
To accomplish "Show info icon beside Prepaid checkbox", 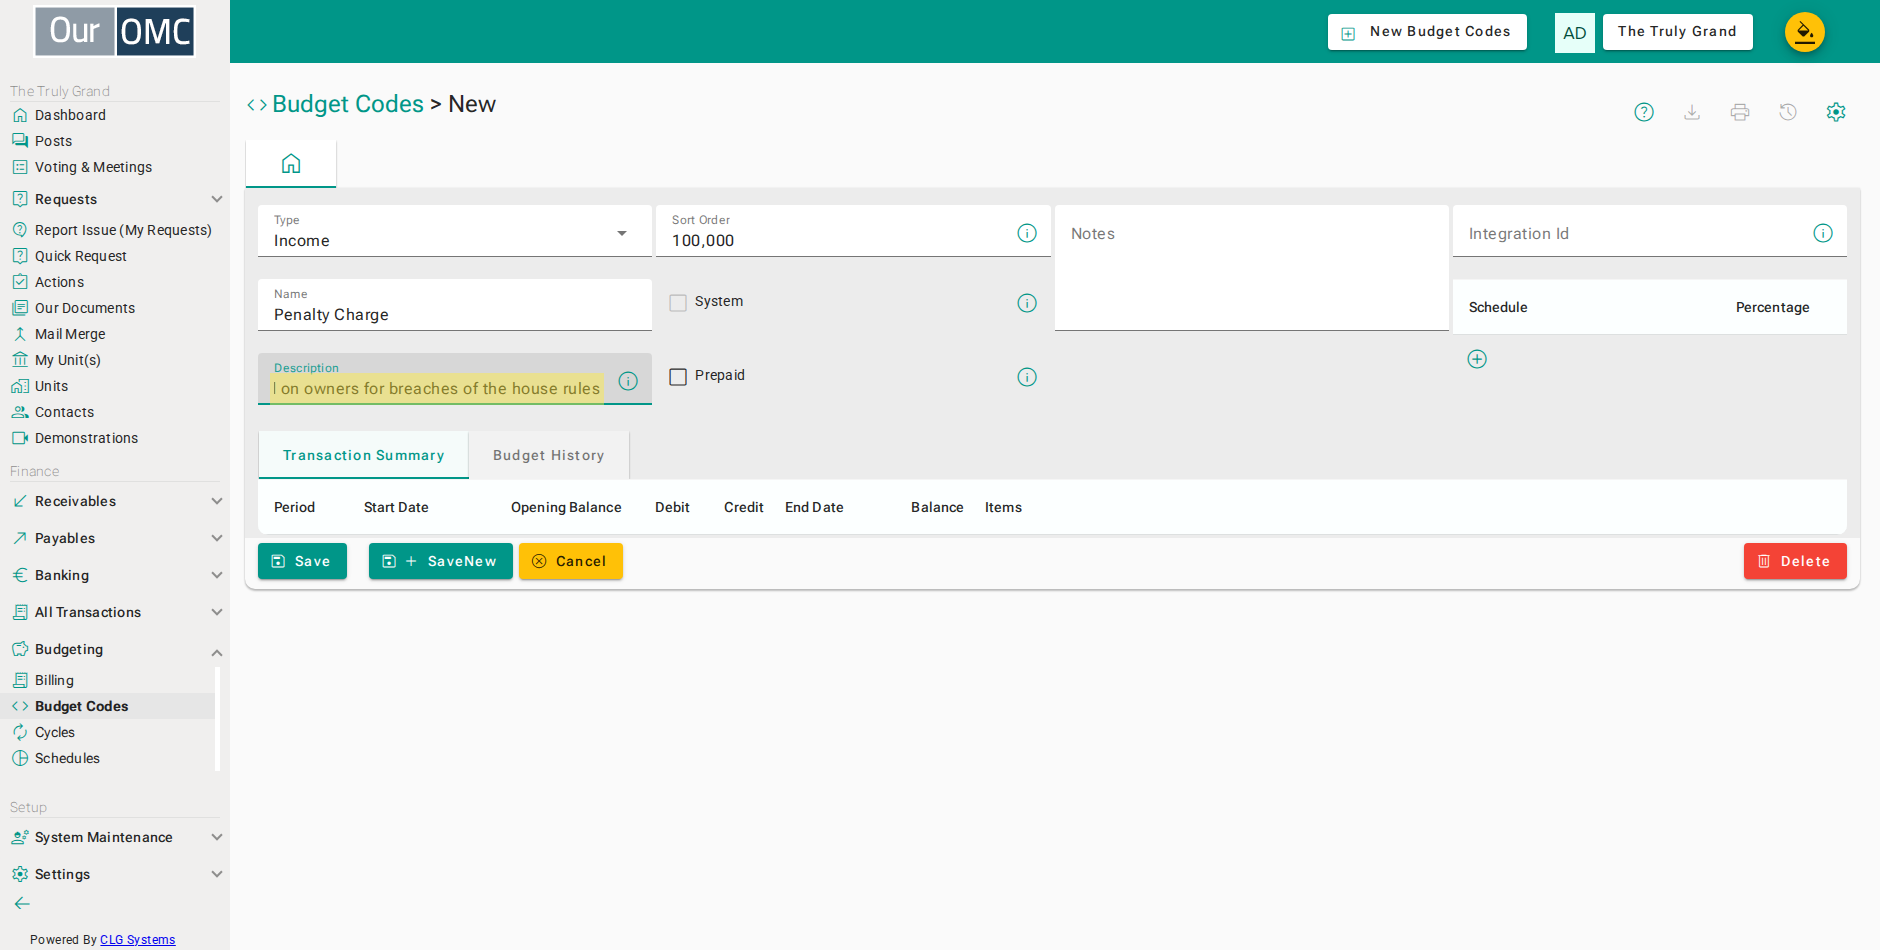I will coord(1027,377).
